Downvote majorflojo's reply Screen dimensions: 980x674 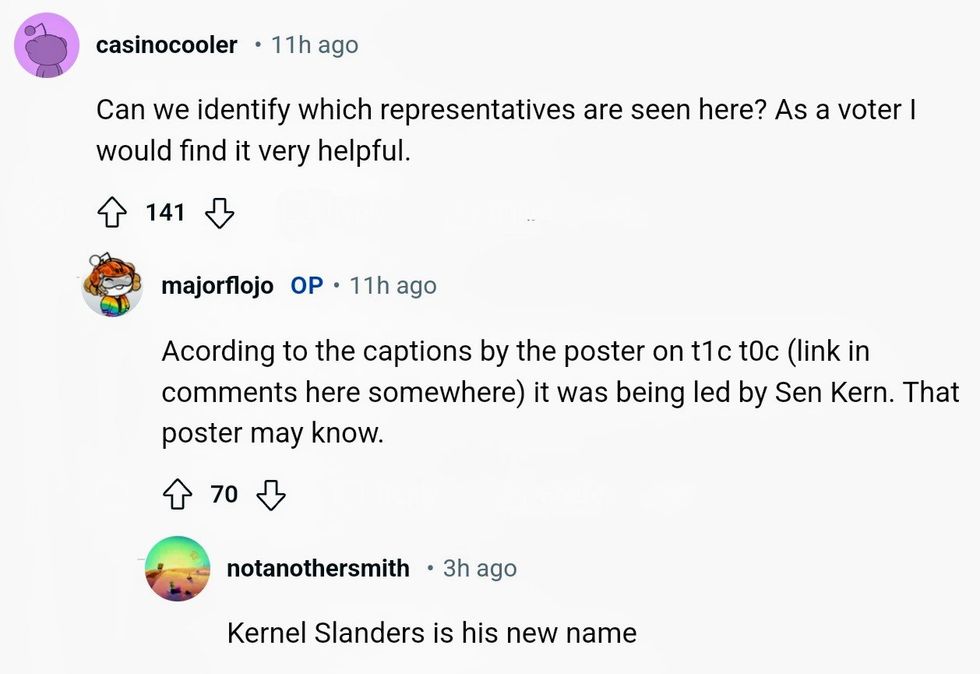click(x=272, y=493)
